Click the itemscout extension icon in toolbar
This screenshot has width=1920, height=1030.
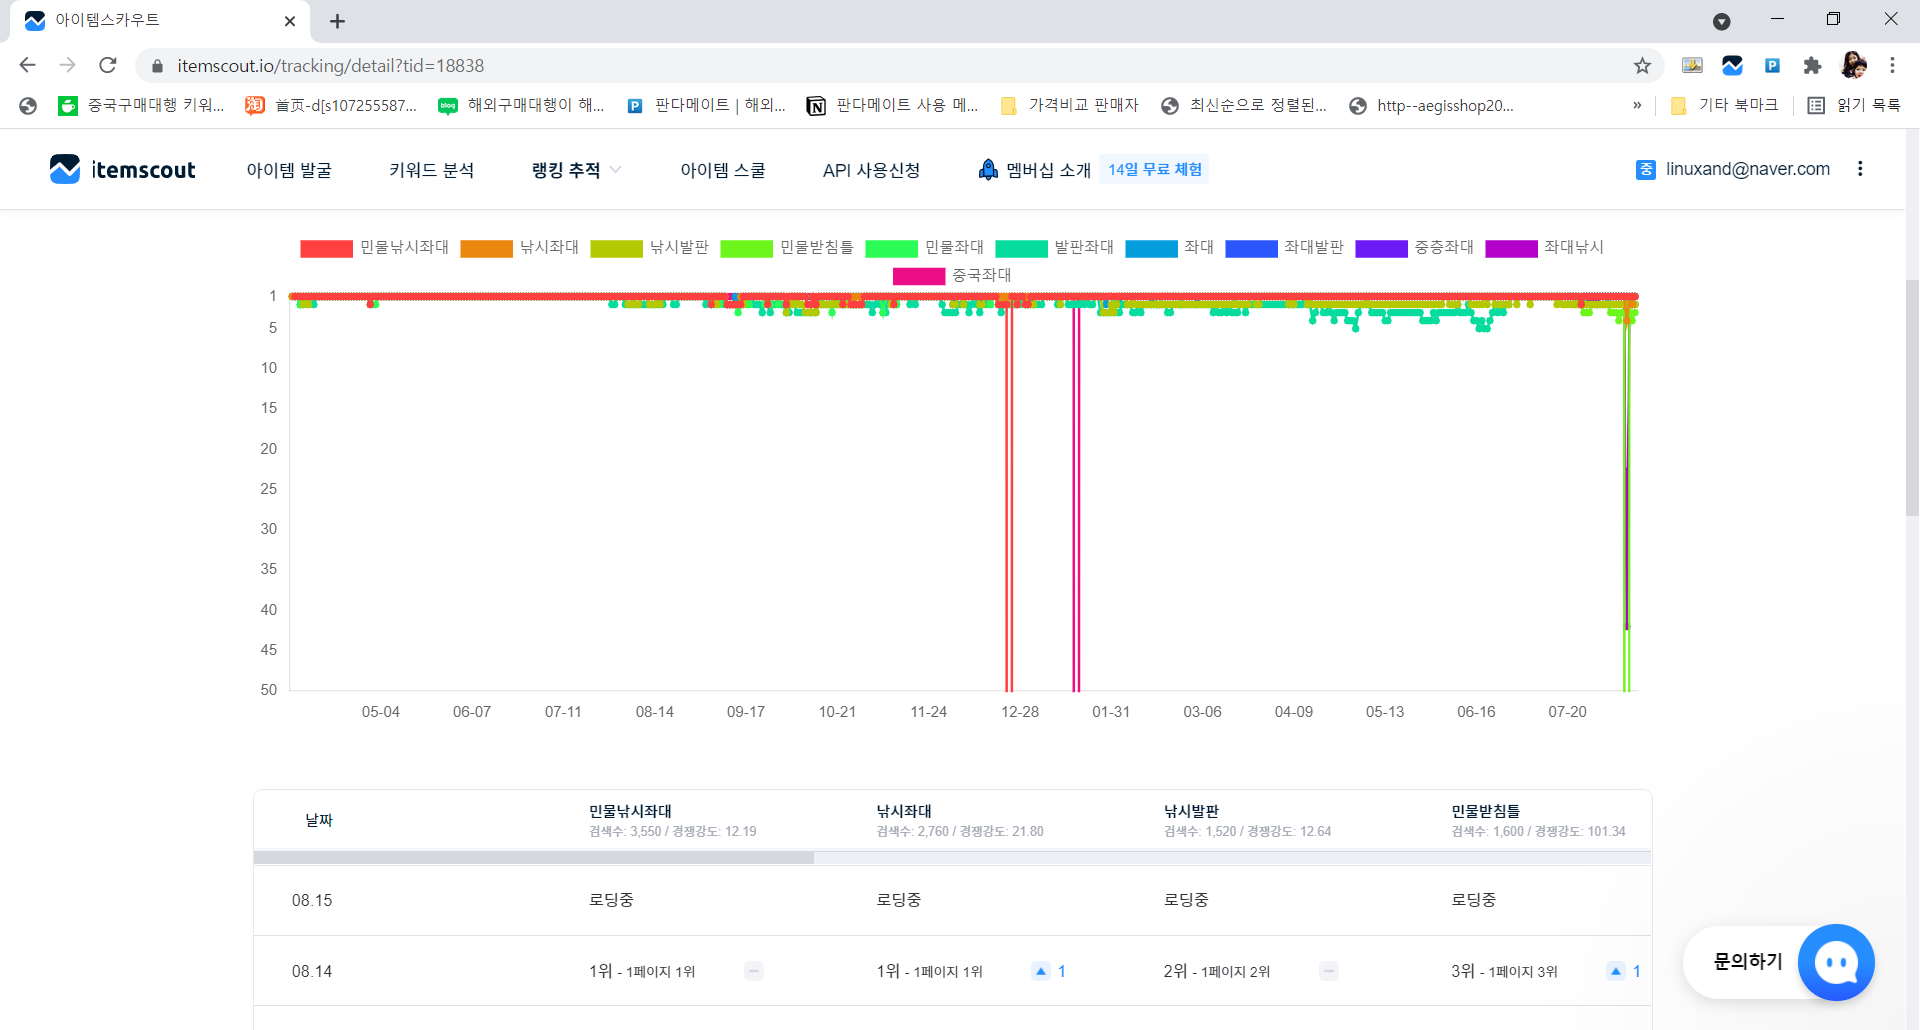tap(1732, 66)
